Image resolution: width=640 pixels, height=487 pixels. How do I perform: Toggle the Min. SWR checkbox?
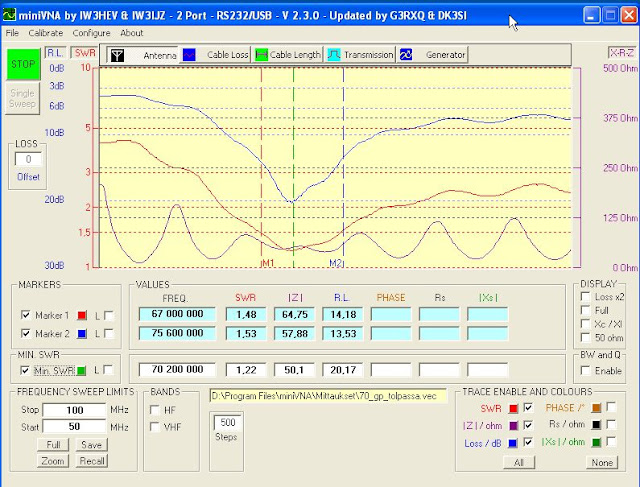[25, 370]
